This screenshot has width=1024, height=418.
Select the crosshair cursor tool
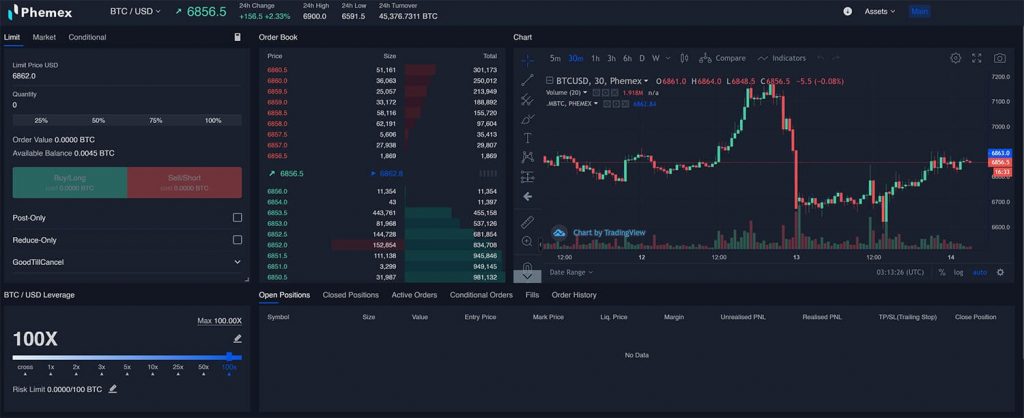528,61
